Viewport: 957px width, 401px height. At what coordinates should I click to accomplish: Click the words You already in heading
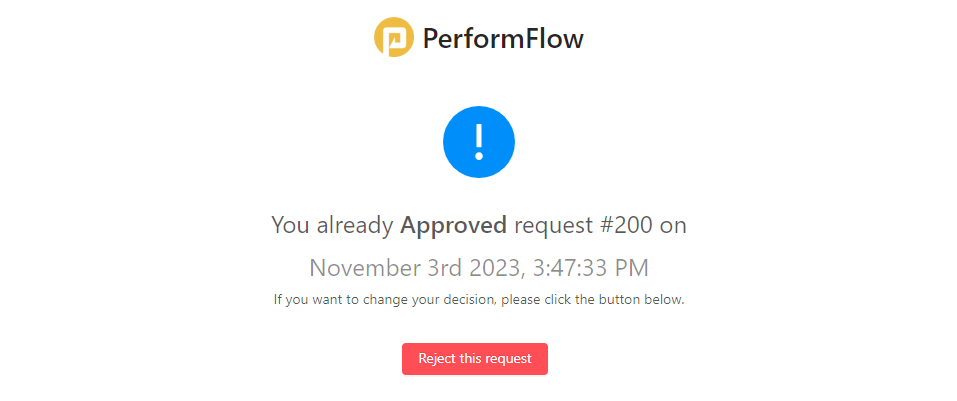[x=332, y=225]
